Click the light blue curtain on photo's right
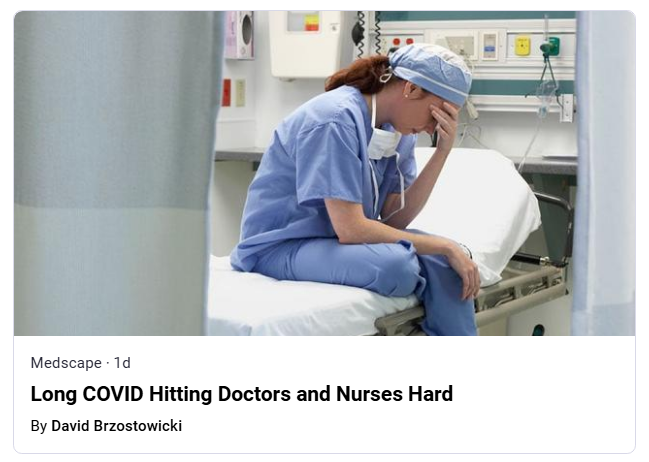Image resolution: width=649 pixels, height=462 pixels. (x=604, y=173)
